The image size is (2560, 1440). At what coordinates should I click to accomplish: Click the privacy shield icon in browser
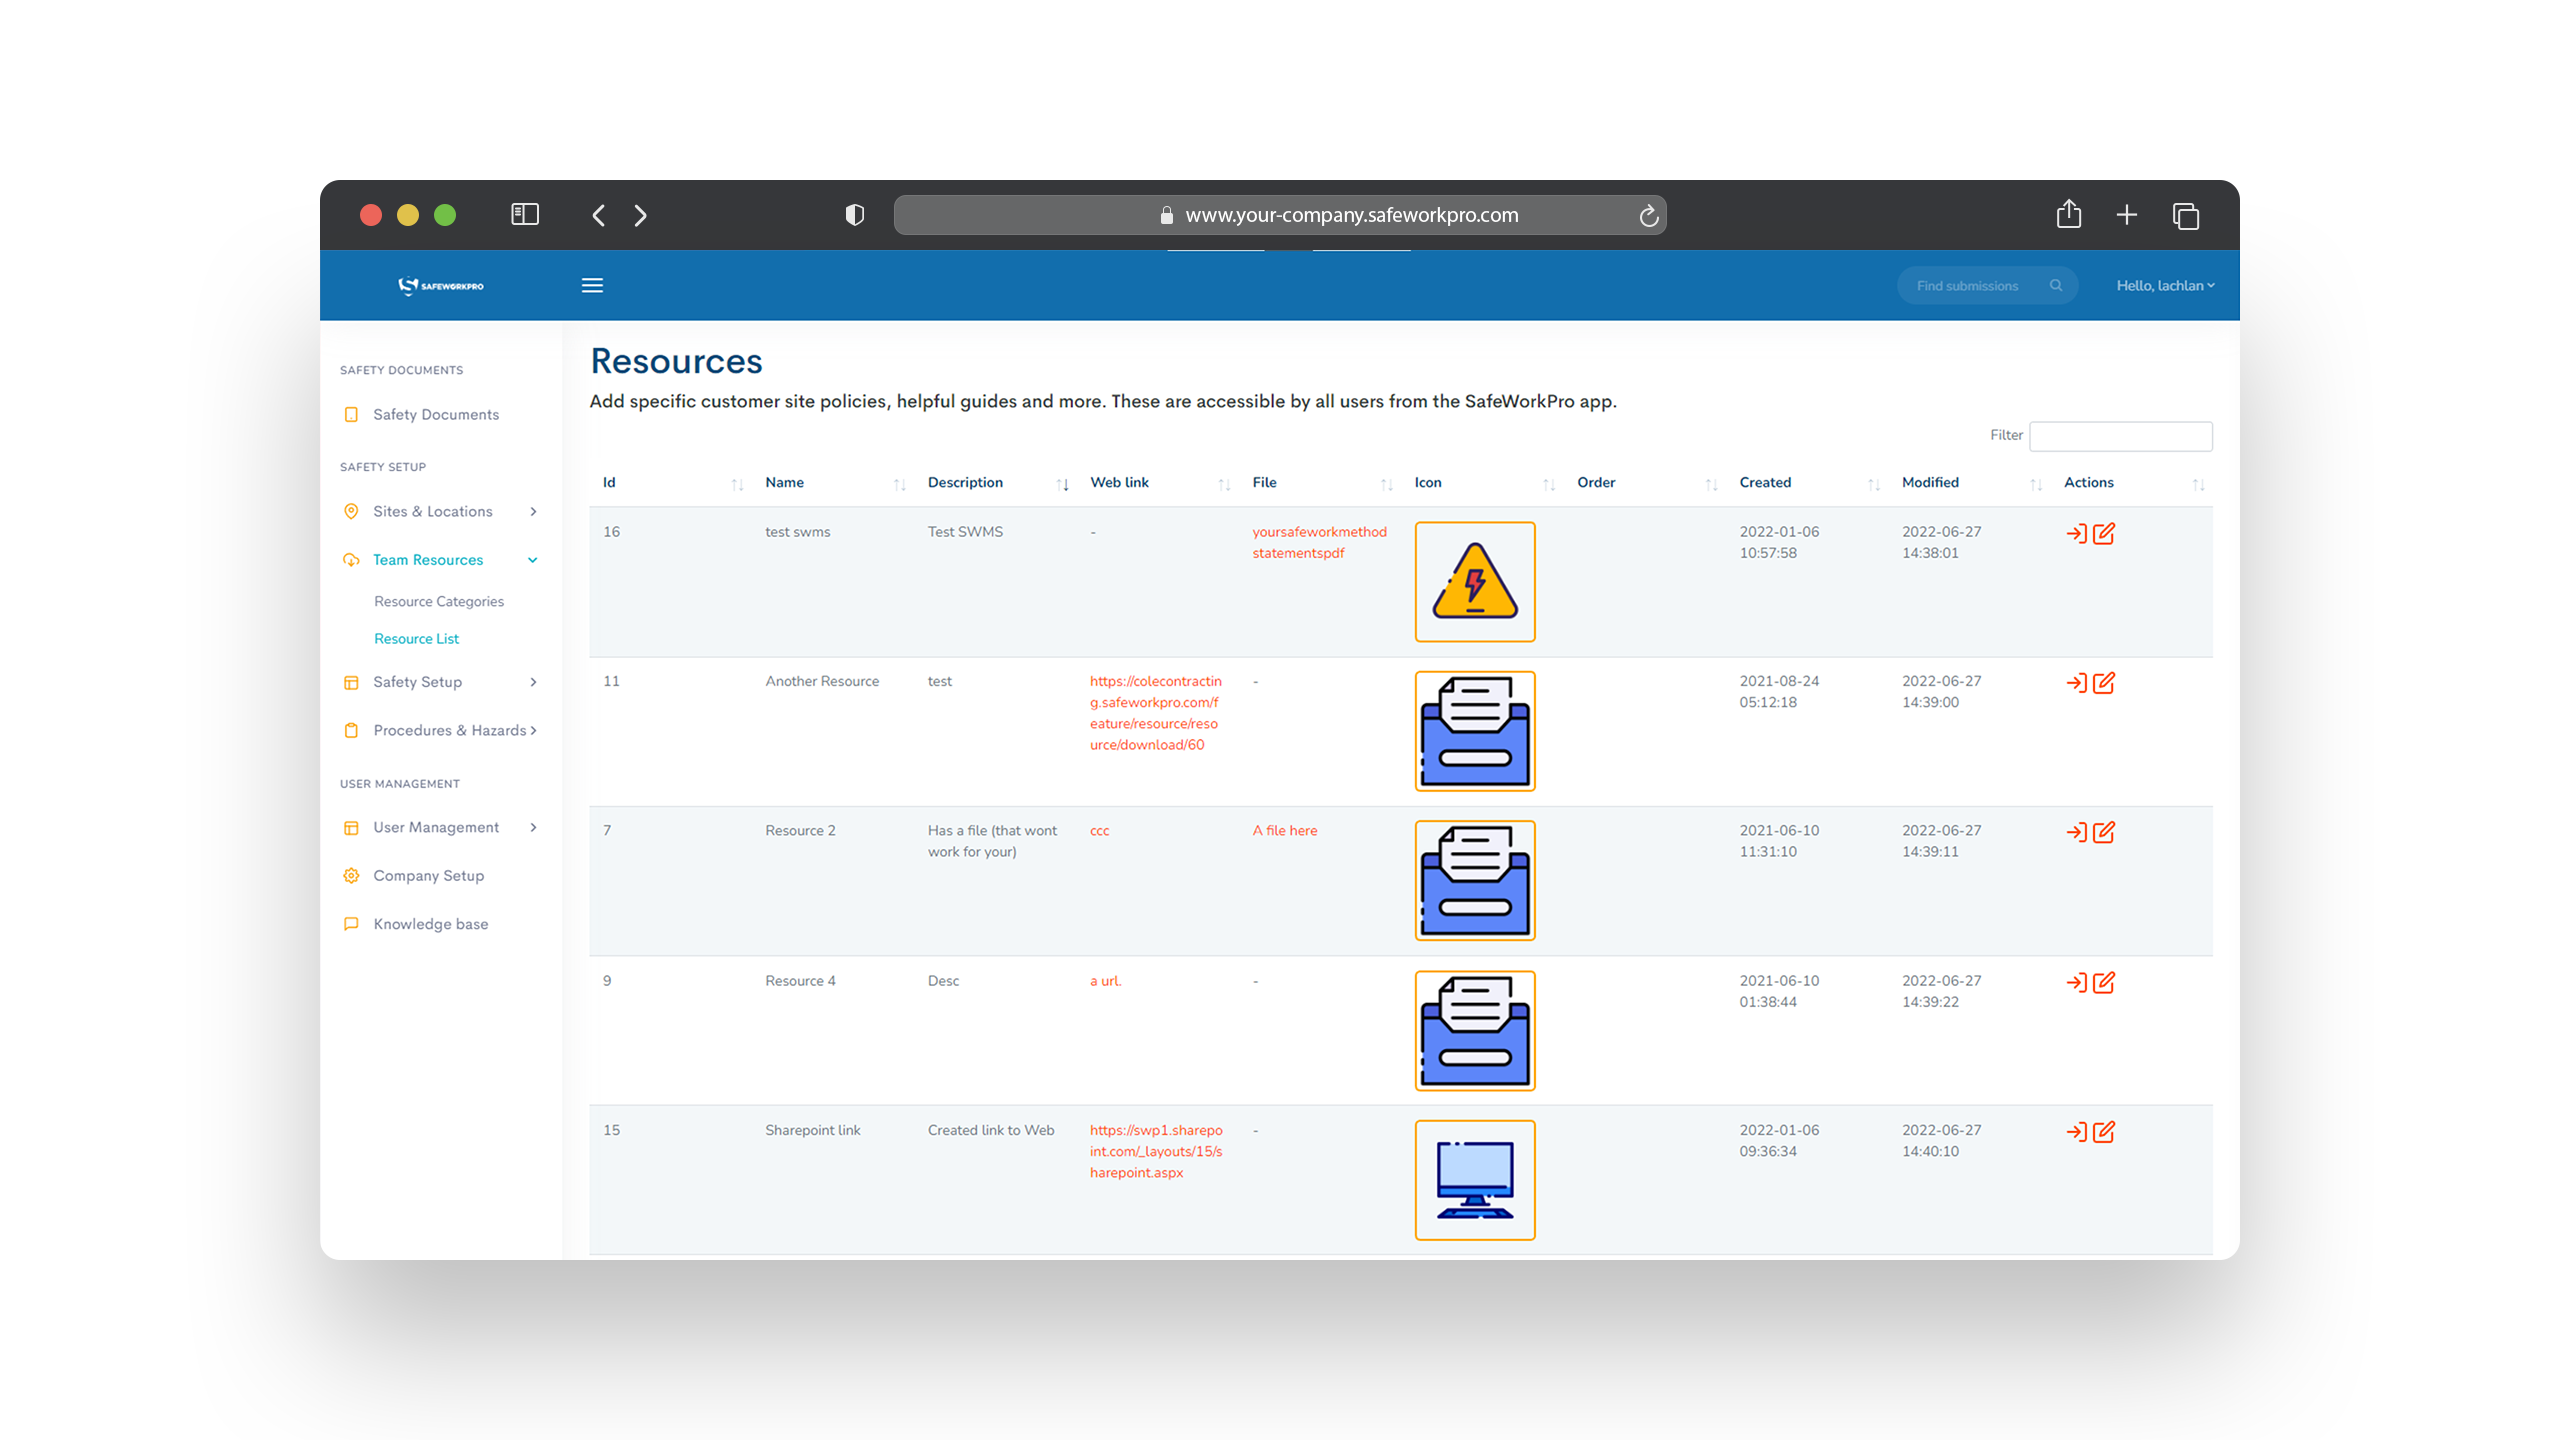pyautogui.click(x=854, y=215)
